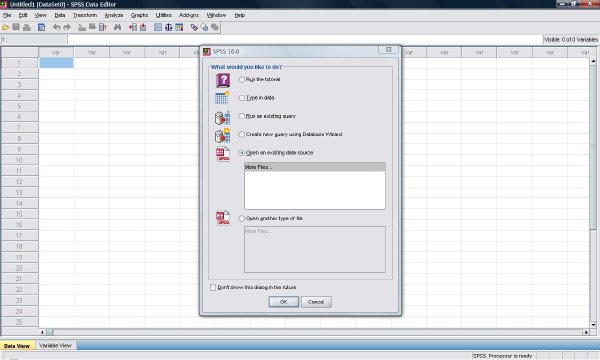Open the Utilities menu
Viewport: 600px width, 360px height.
163,15
